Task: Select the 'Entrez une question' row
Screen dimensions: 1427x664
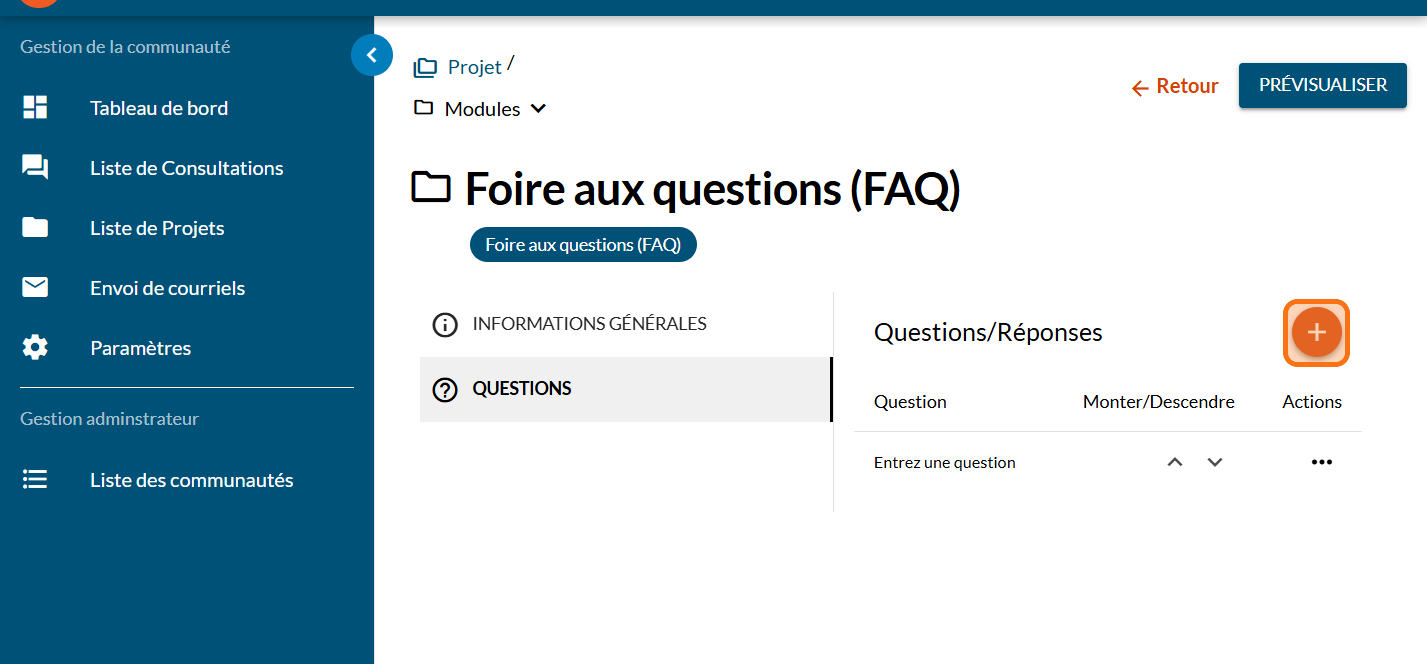Action: pyautogui.click(x=945, y=463)
